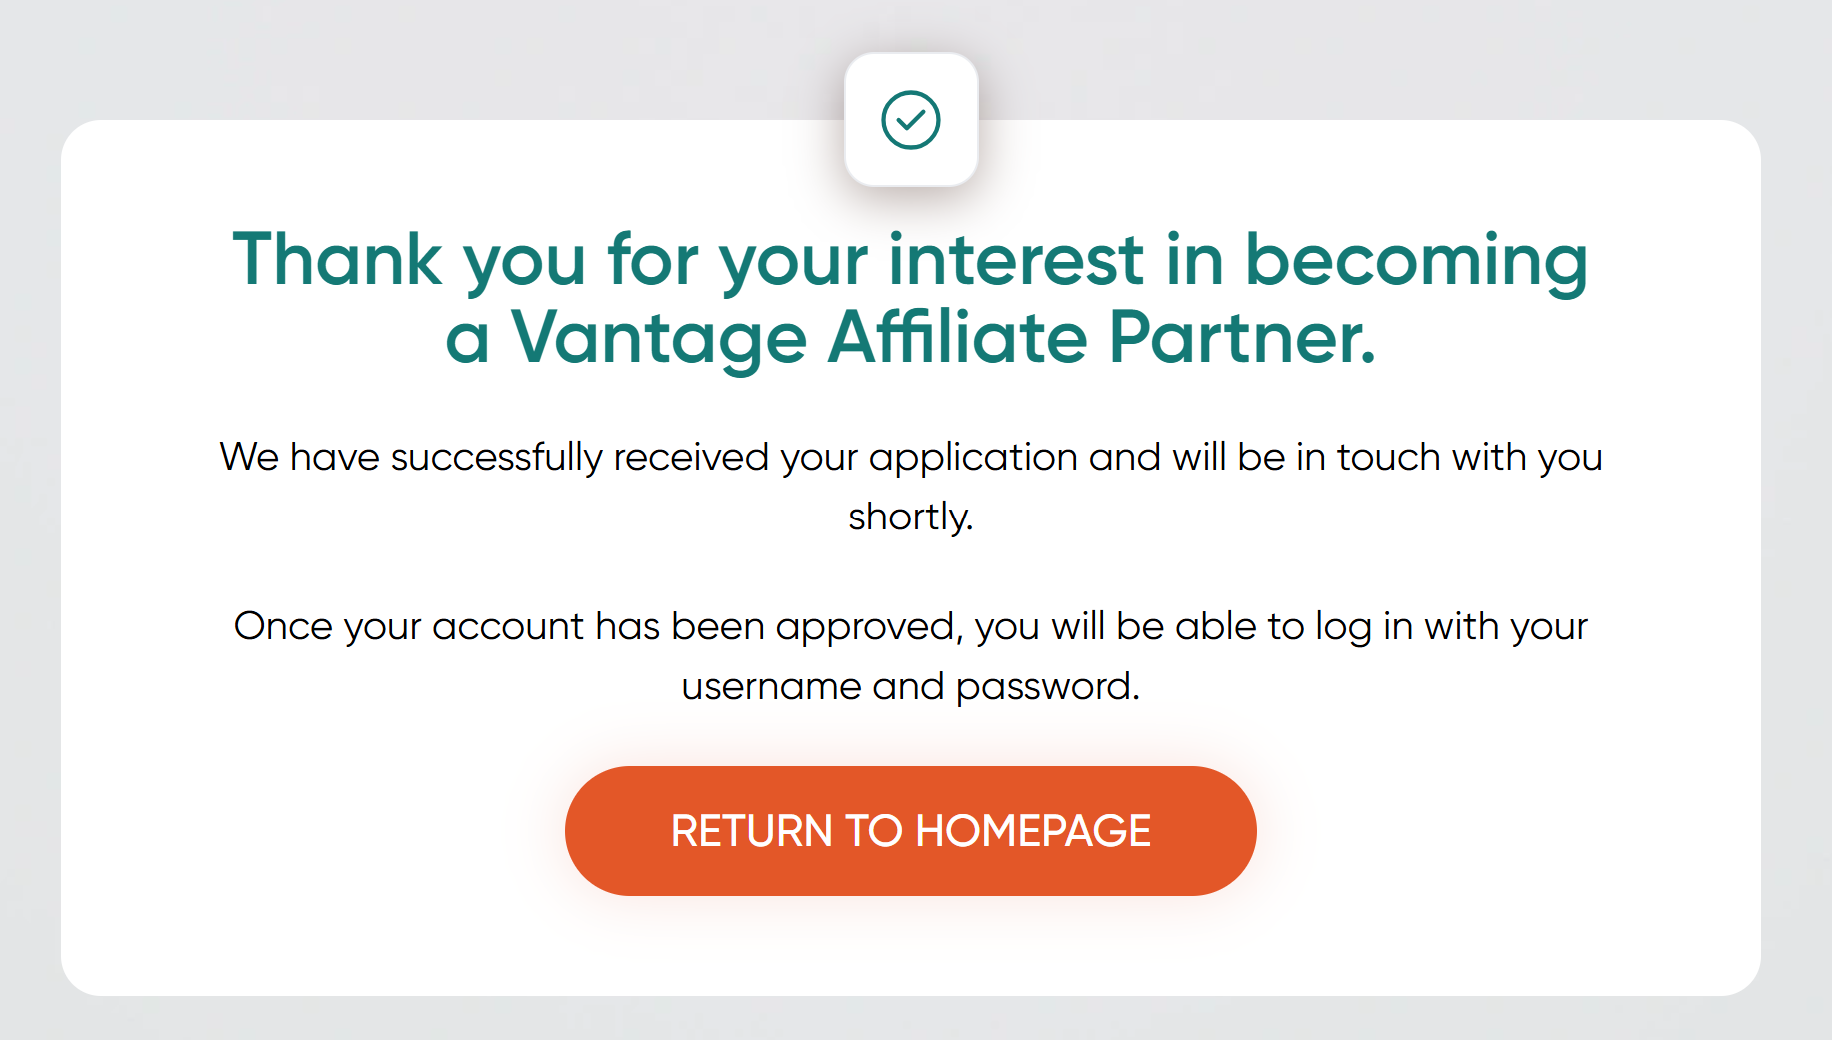1832x1040 pixels.
Task: Click the word "Thank" in the heading
Action: pyautogui.click(x=337, y=260)
